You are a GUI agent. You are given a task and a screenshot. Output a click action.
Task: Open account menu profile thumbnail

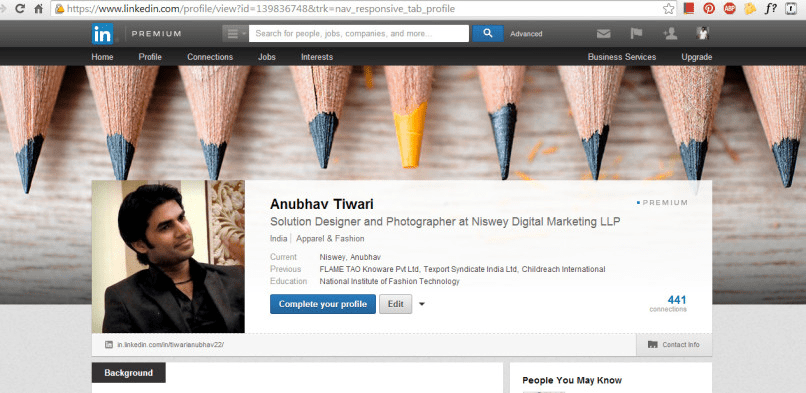point(703,34)
